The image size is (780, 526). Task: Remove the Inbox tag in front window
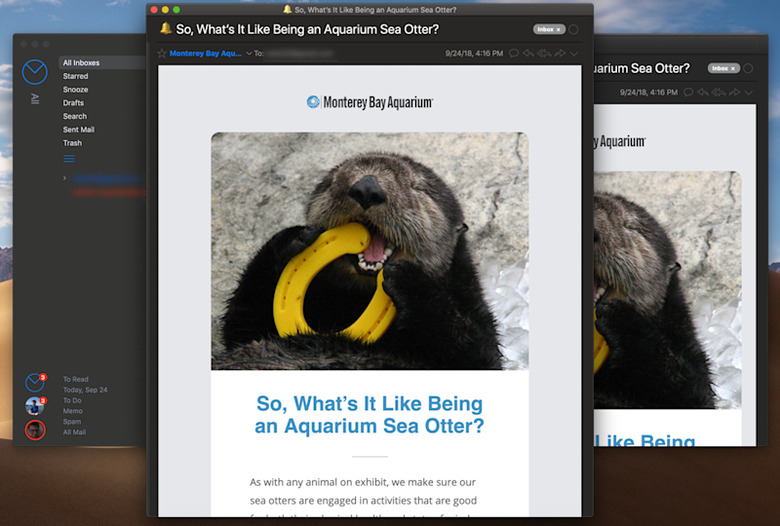click(x=558, y=29)
